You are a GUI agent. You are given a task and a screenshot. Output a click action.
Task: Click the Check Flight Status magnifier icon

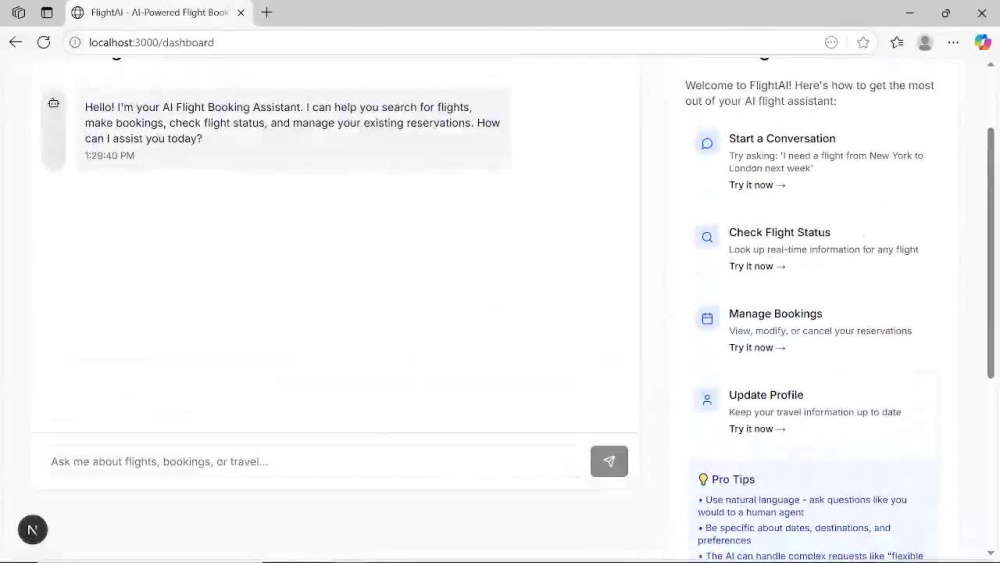pos(707,237)
